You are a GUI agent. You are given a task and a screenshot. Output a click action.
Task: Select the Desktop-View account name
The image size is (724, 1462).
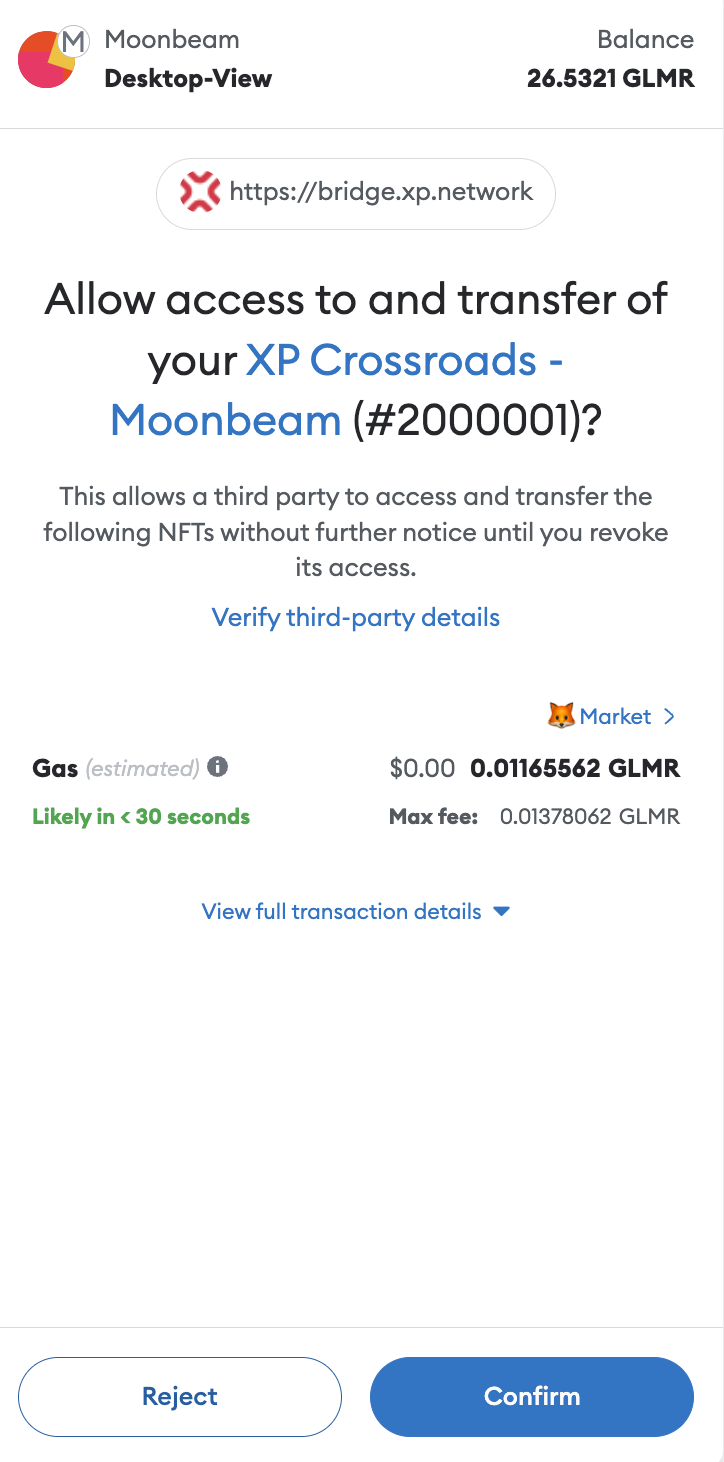(188, 78)
